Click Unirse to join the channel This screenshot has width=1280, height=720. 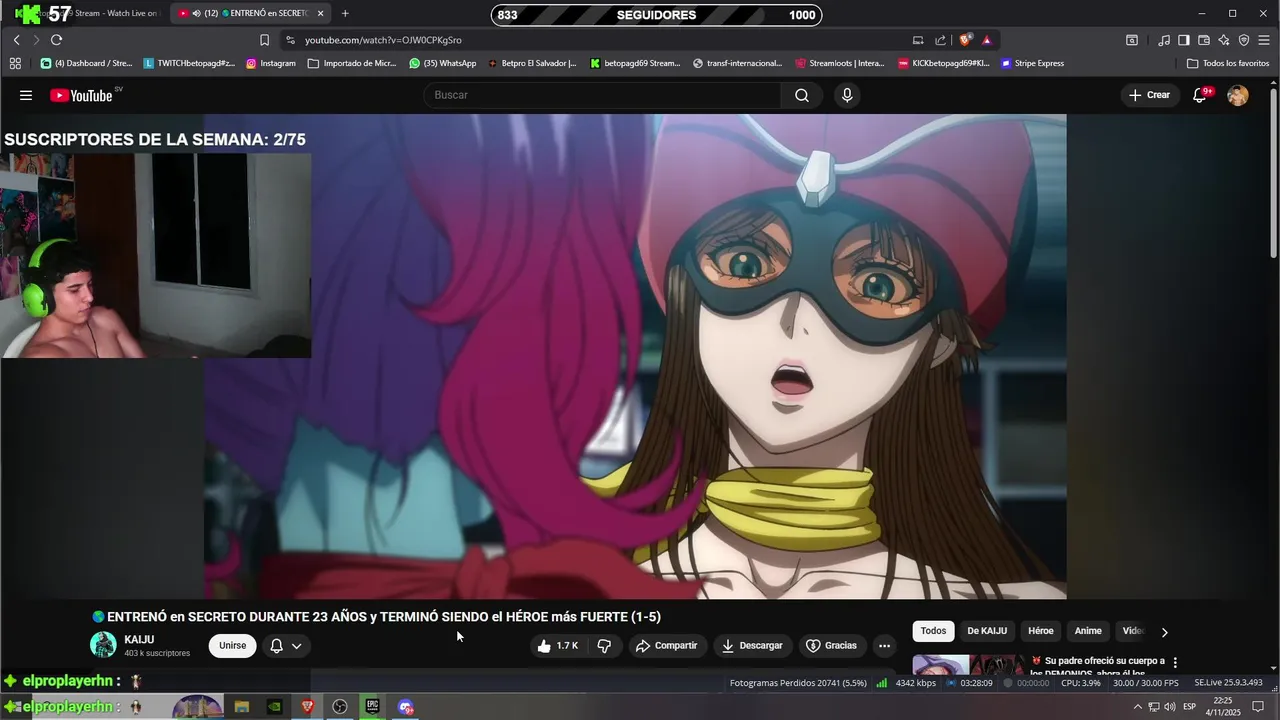232,646
